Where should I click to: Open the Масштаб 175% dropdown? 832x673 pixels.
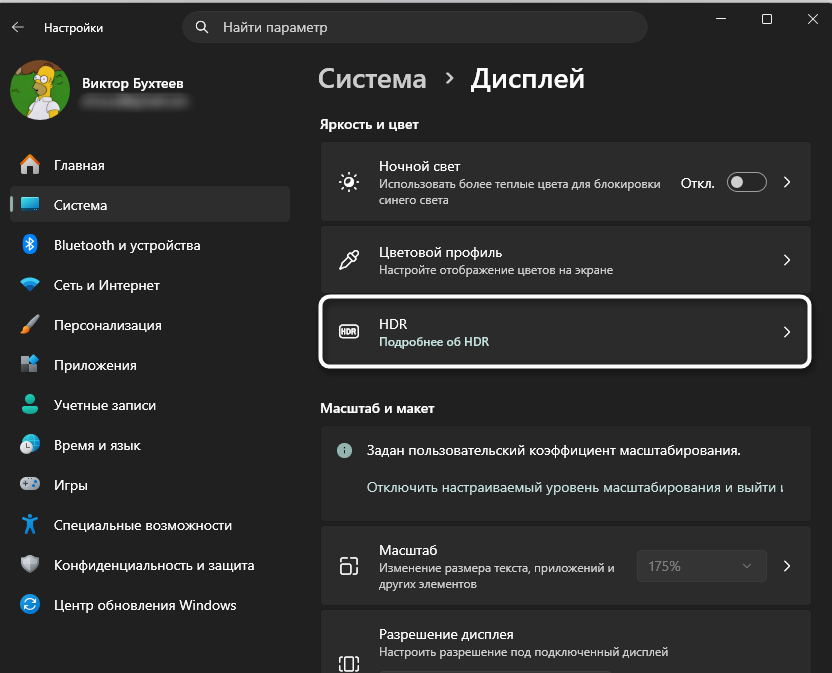pos(701,566)
